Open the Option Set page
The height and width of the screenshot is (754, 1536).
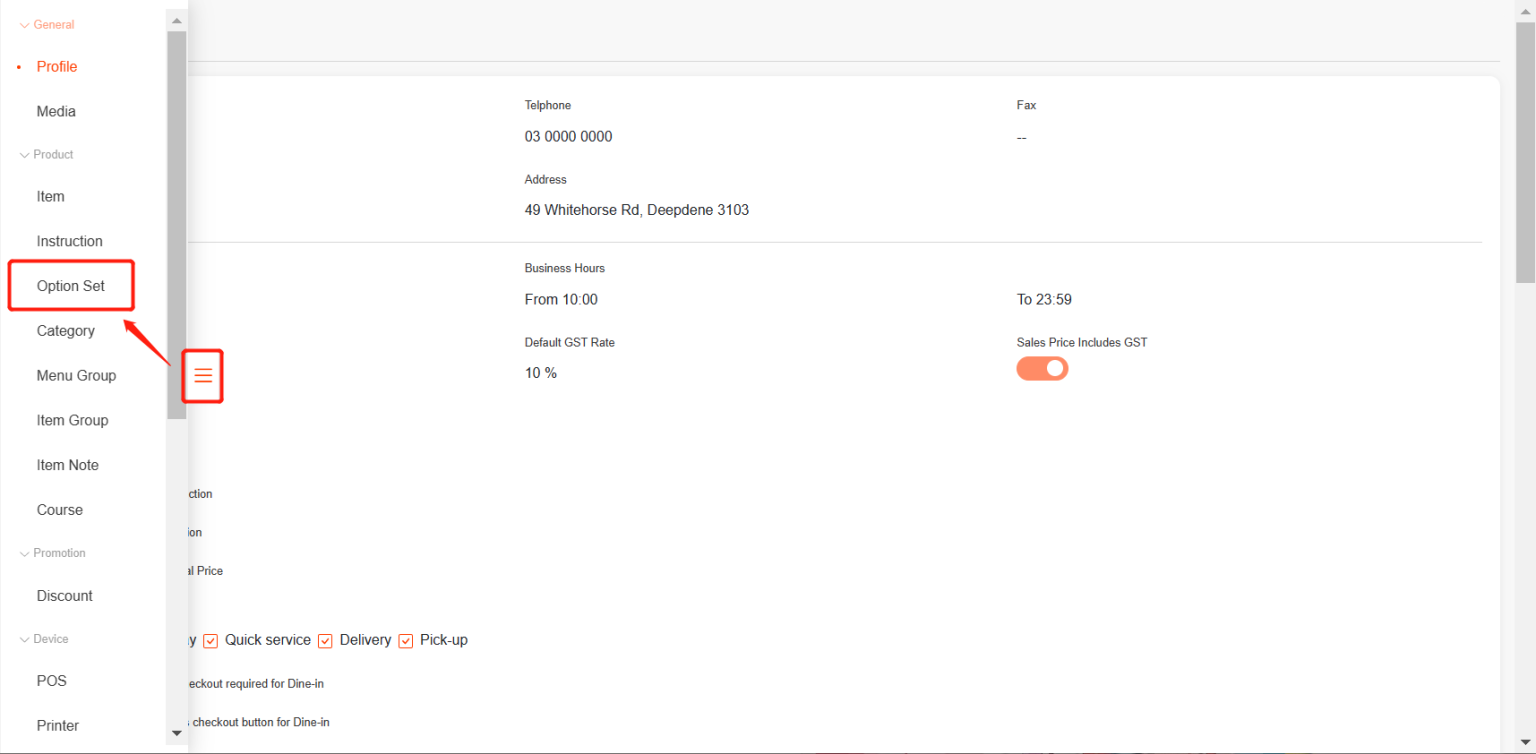point(71,286)
